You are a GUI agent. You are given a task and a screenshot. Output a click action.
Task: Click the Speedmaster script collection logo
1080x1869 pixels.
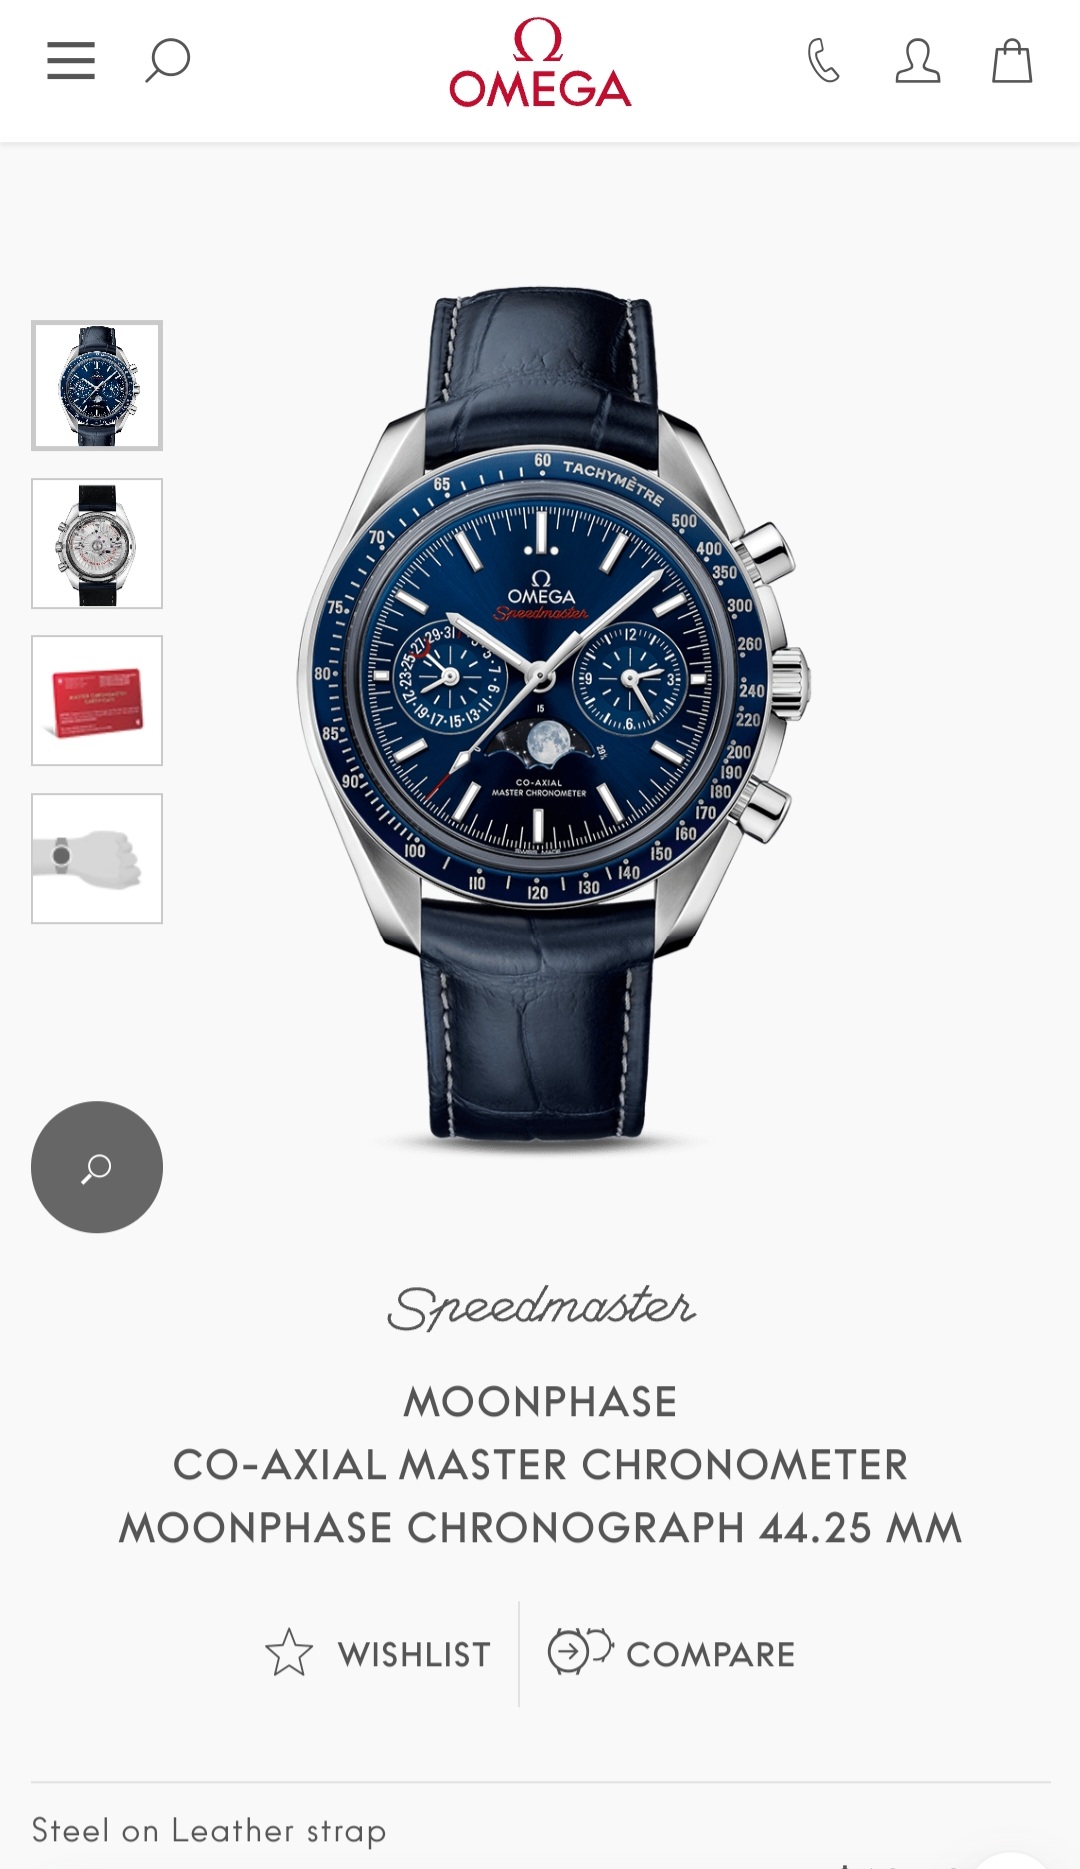pos(541,1307)
